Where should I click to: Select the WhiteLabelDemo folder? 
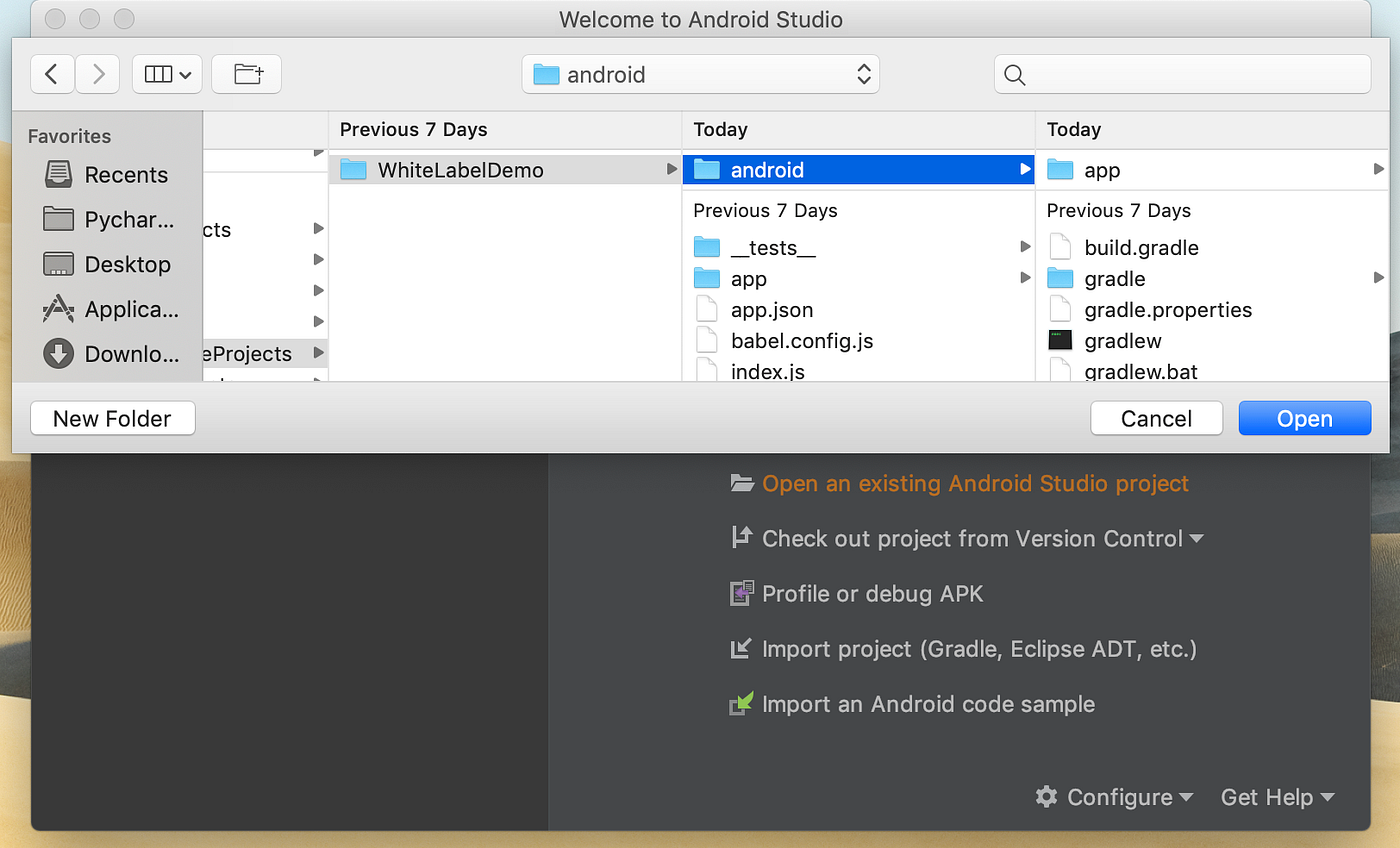click(x=505, y=170)
